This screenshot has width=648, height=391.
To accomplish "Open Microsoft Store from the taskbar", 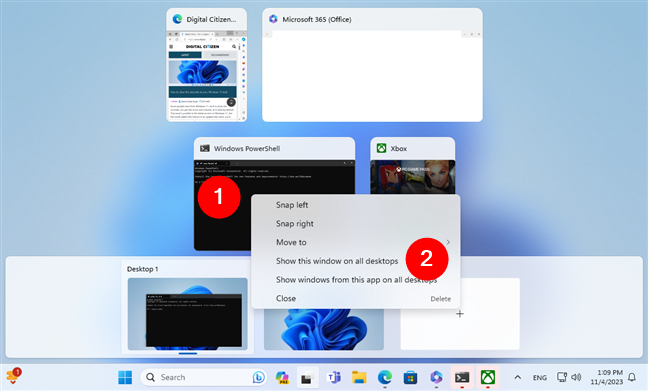I will [410, 377].
